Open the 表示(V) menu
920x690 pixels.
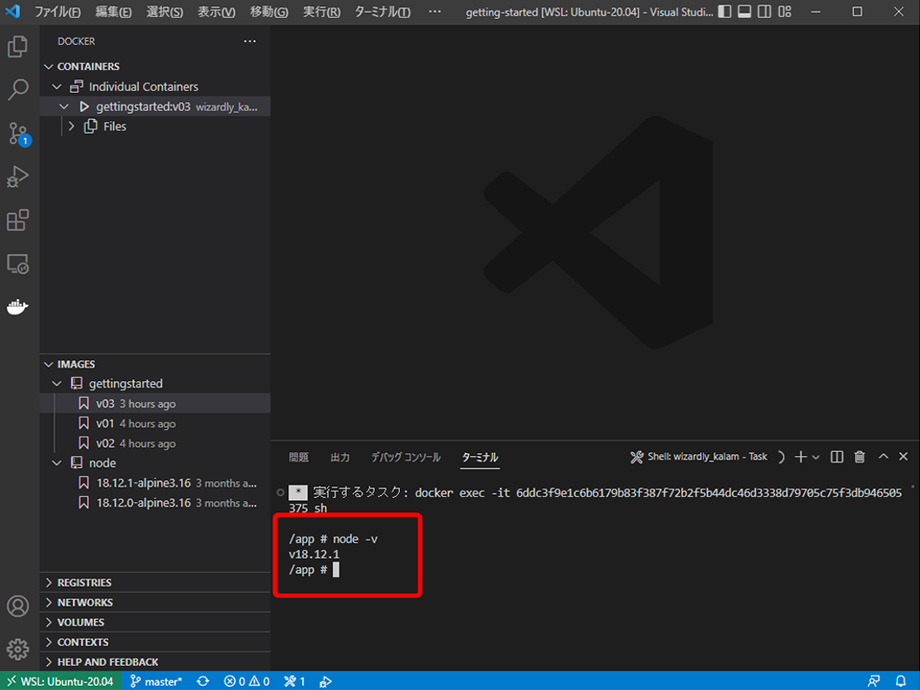click(216, 12)
